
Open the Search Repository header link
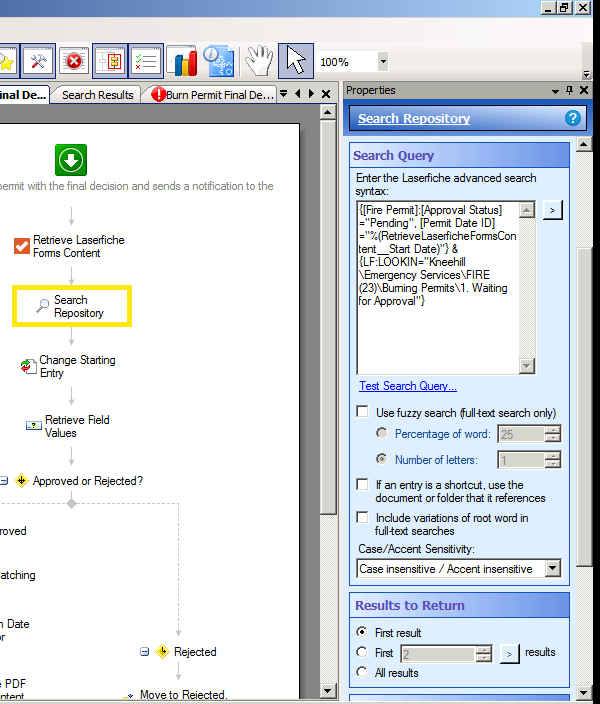pyautogui.click(x=414, y=119)
